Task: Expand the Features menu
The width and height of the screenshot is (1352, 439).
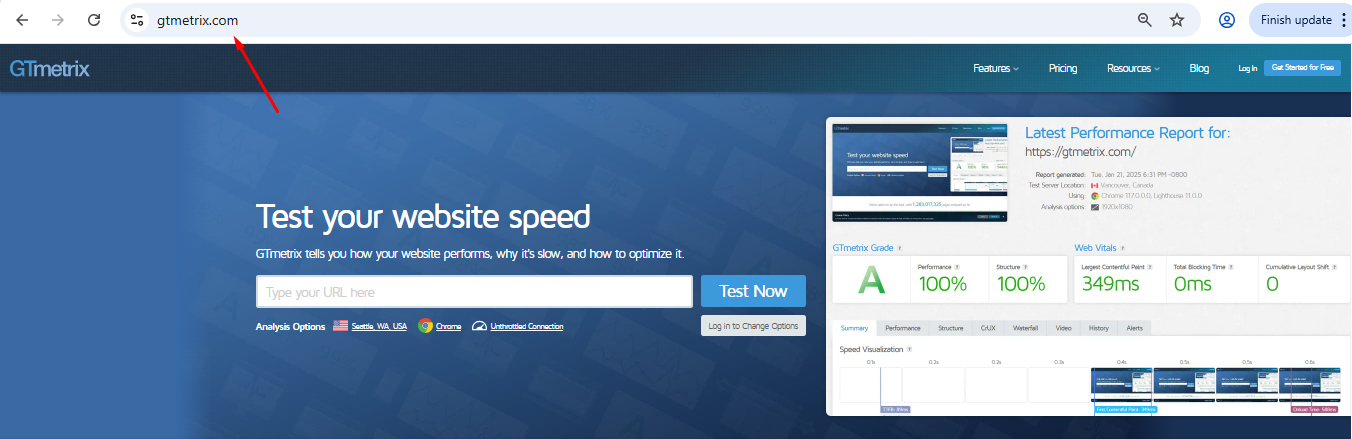Action: pyautogui.click(x=996, y=68)
